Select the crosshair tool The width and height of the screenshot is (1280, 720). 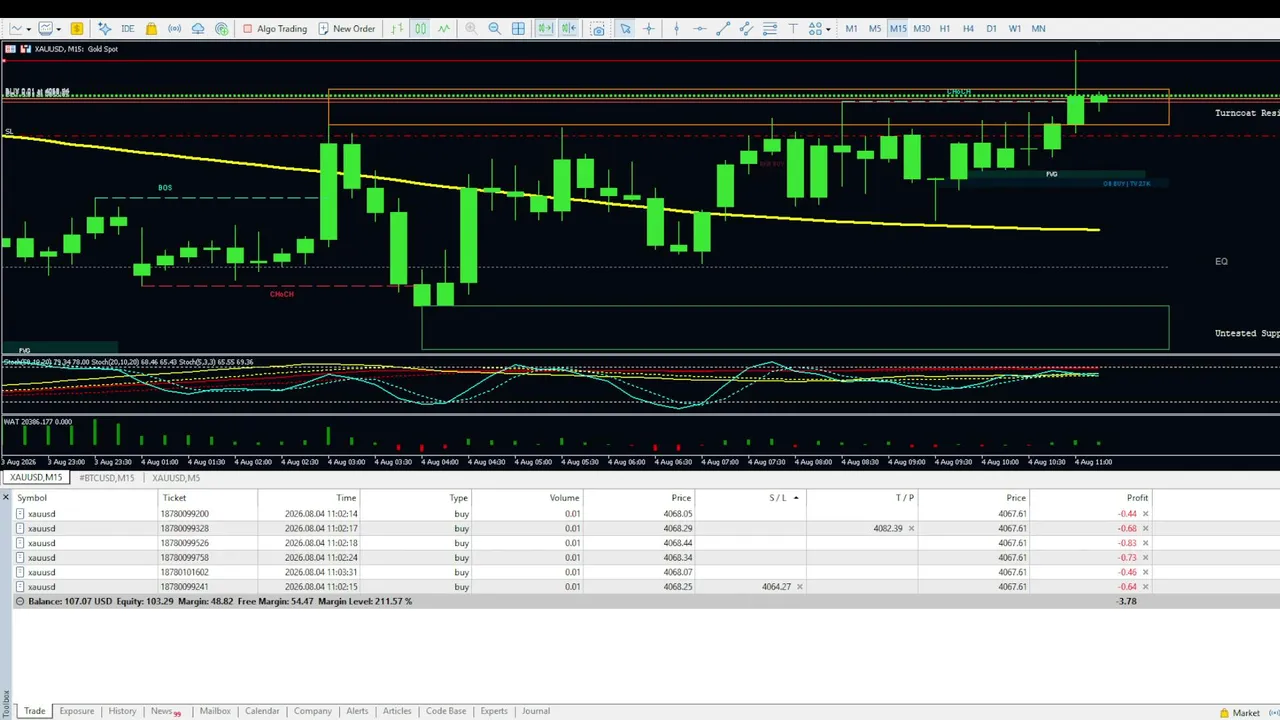[x=648, y=28]
